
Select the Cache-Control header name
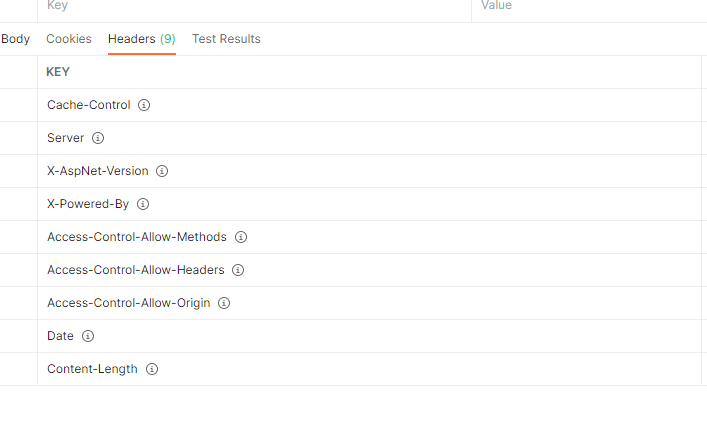point(88,105)
